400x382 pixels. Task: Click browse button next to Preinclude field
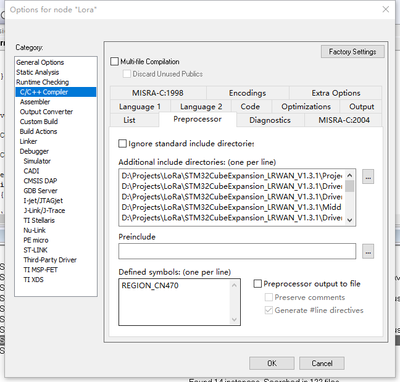tap(368, 251)
